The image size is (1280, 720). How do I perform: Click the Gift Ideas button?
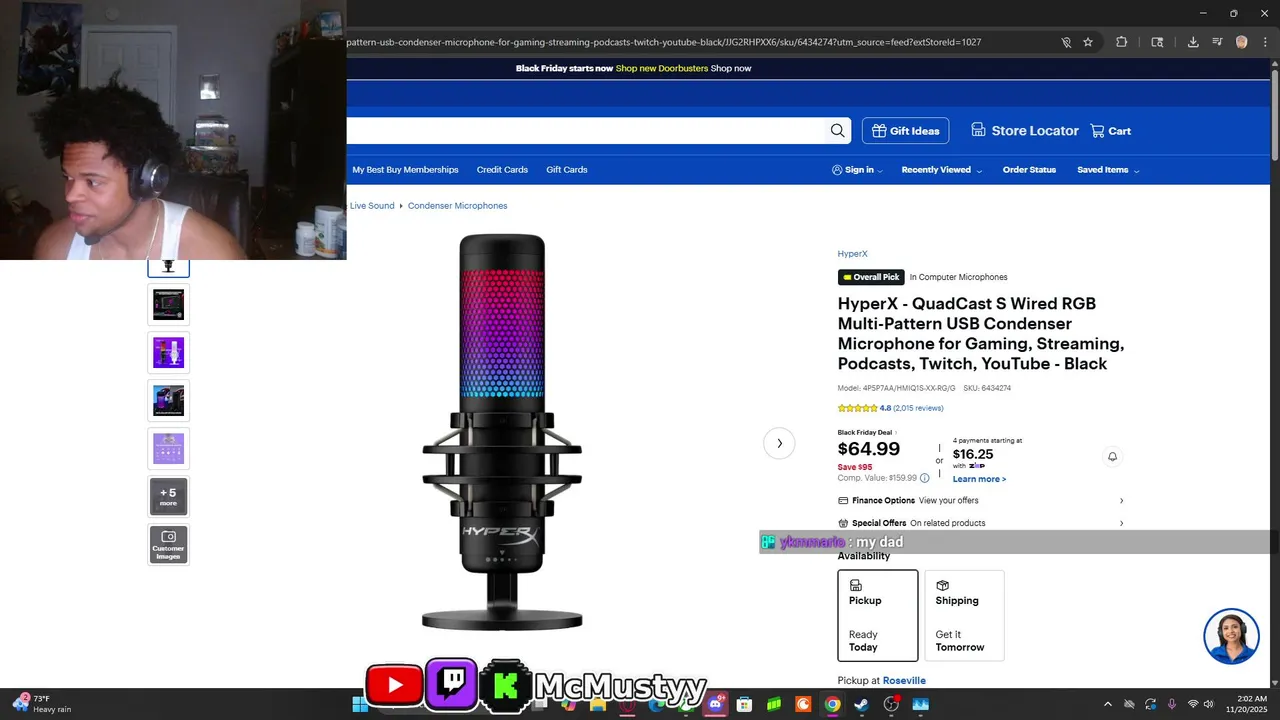(905, 131)
